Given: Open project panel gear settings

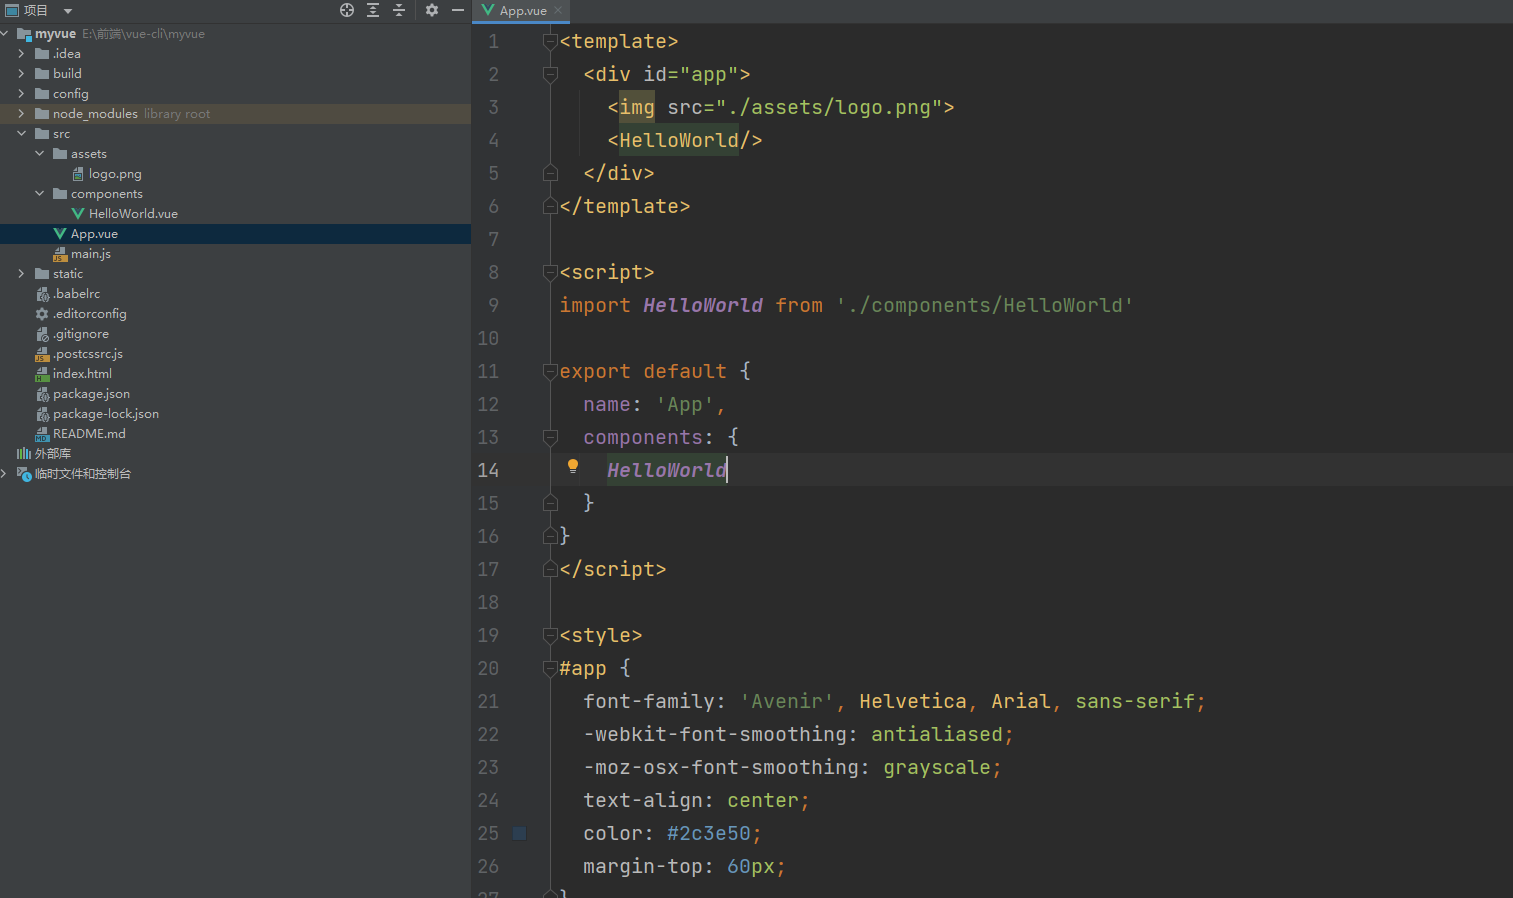Looking at the screenshot, I should [432, 10].
